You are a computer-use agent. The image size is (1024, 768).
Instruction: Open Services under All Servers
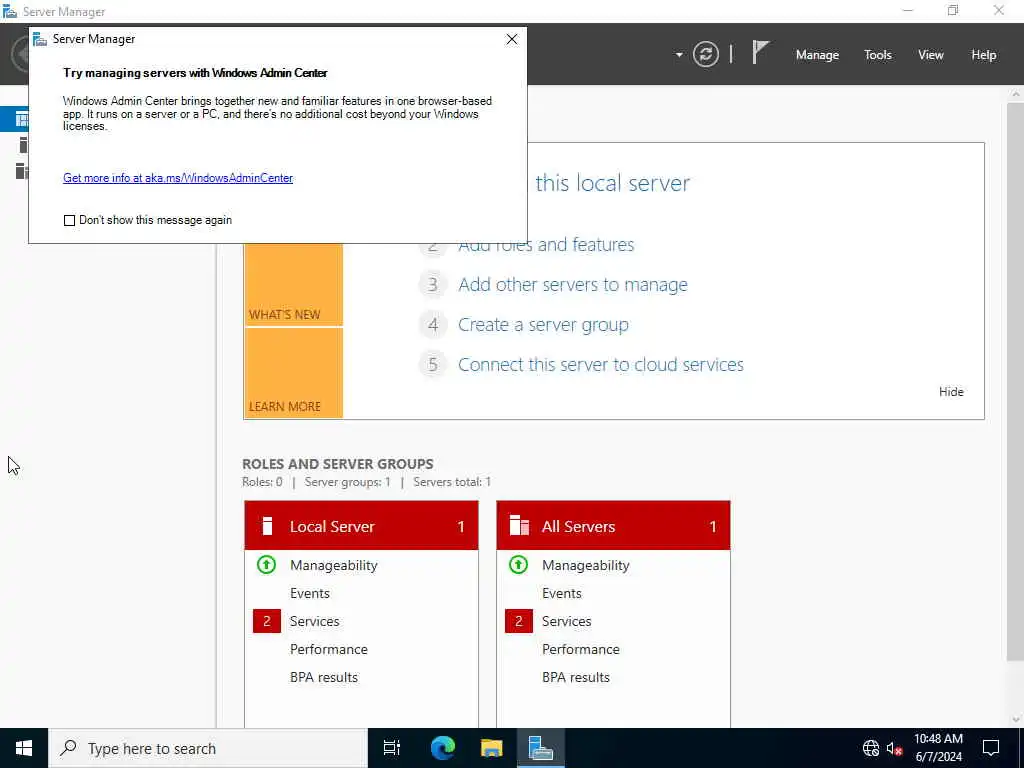pos(566,621)
